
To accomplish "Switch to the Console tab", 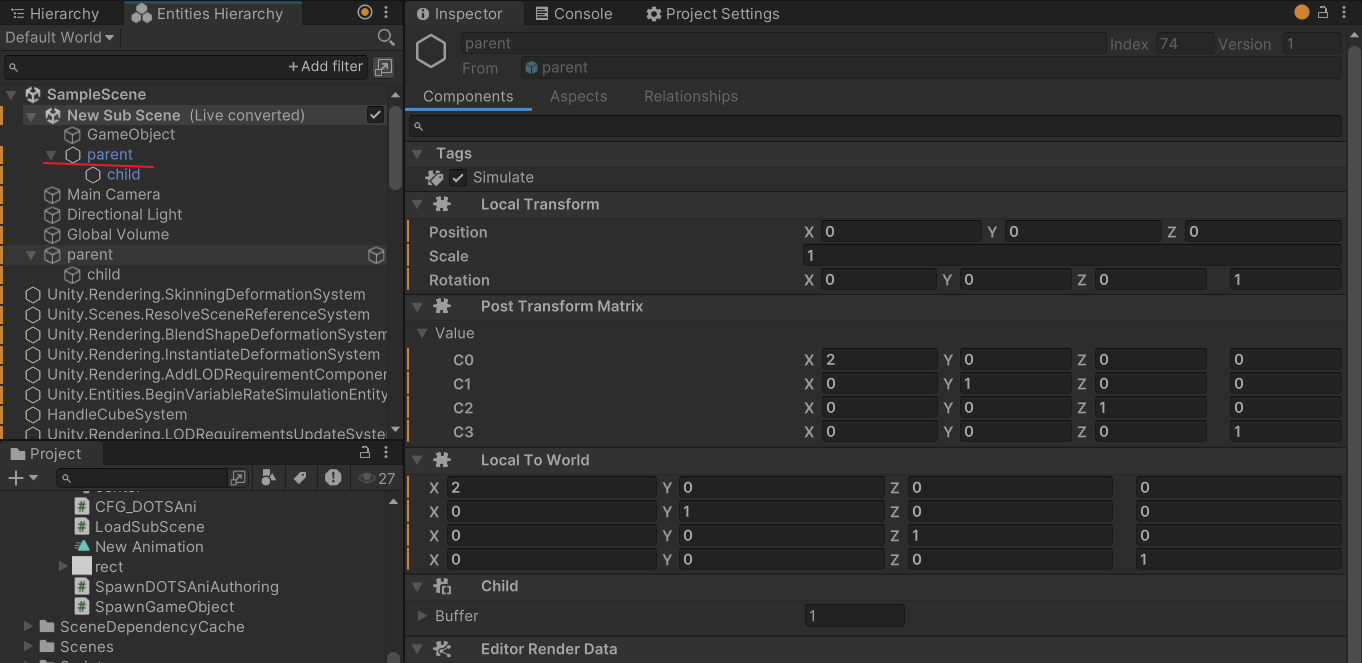I will [574, 14].
